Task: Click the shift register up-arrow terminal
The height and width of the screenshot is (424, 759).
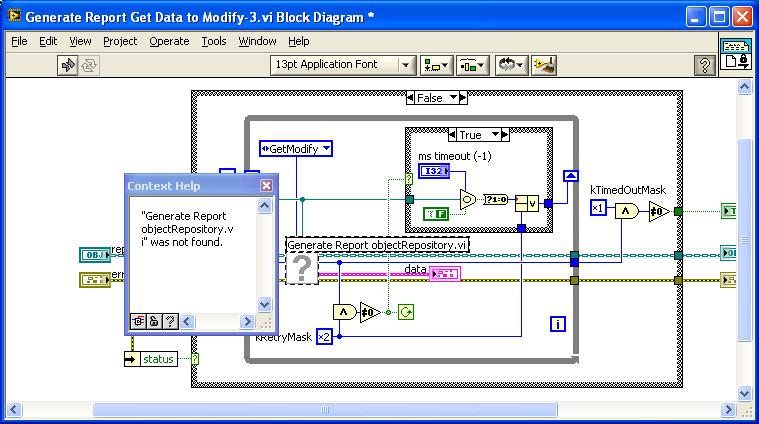Action: click(x=571, y=176)
